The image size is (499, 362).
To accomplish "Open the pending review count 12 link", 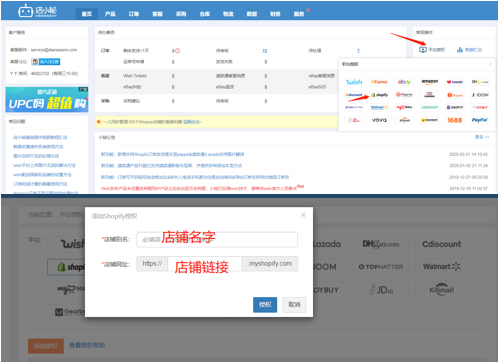I will click(x=265, y=51).
